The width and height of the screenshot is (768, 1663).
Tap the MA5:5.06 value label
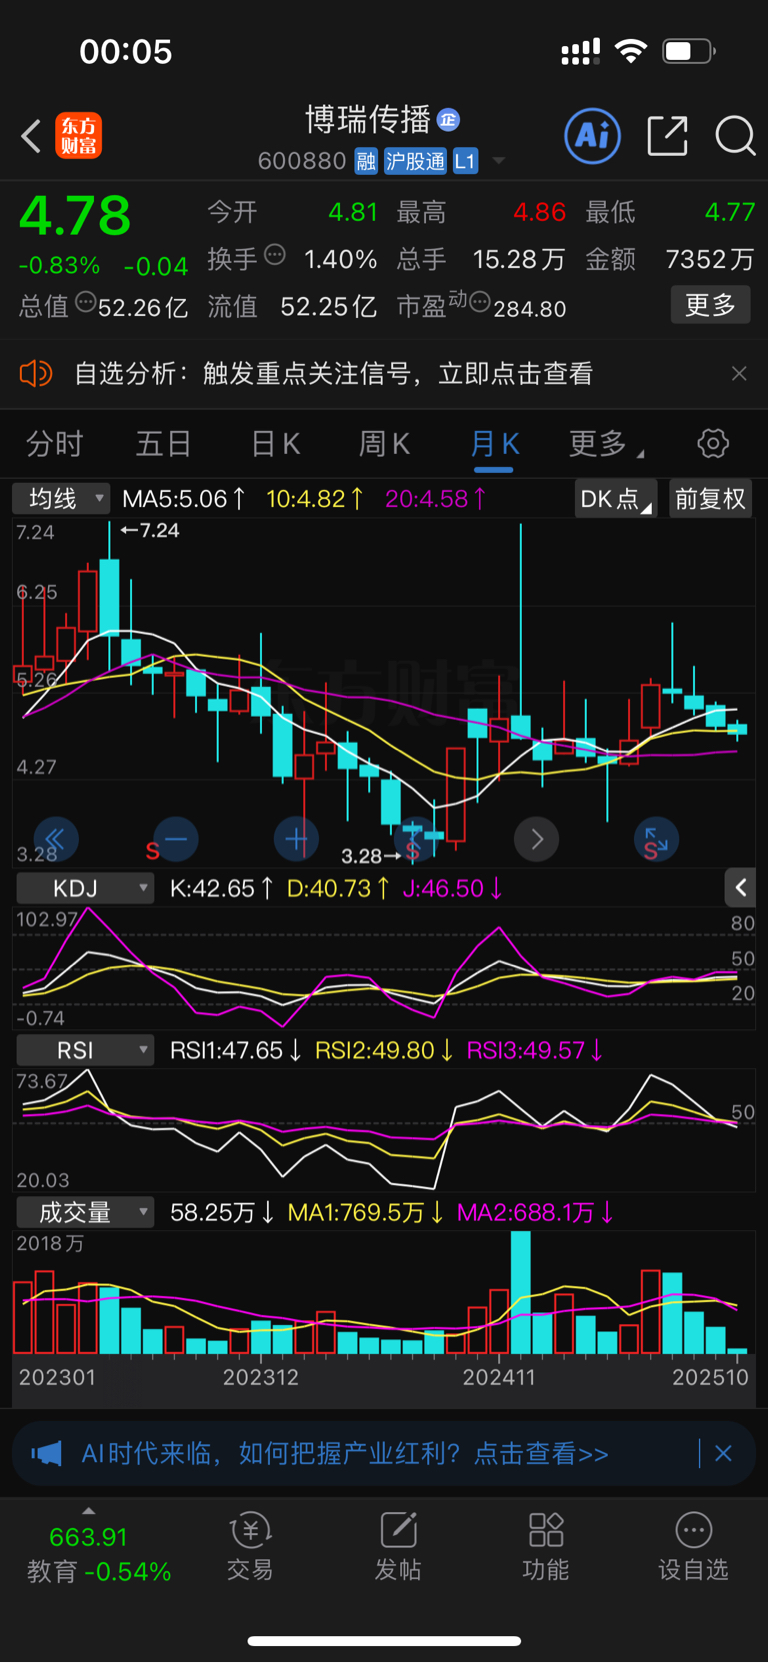click(x=184, y=498)
